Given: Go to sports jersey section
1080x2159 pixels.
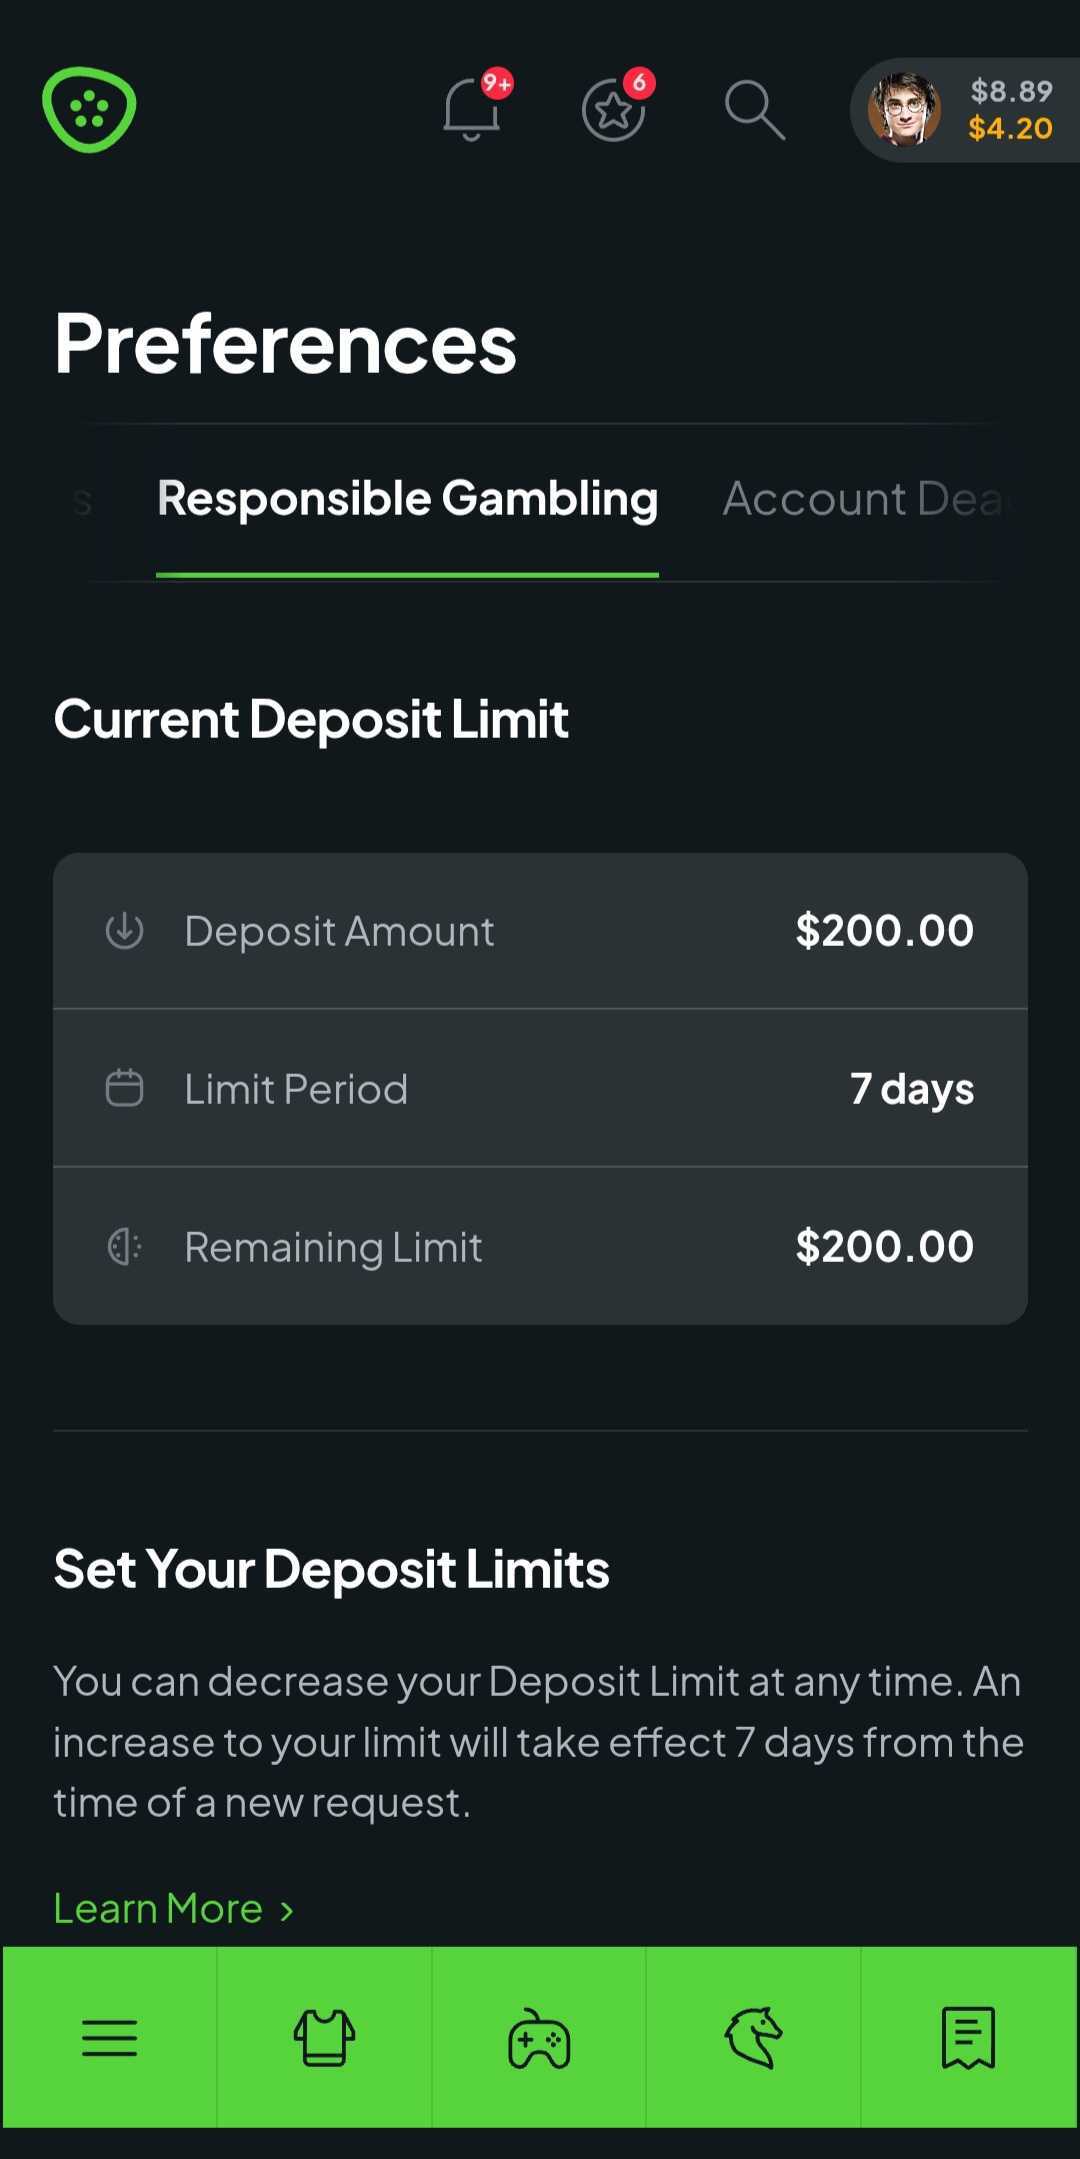Looking at the screenshot, I should [324, 2037].
